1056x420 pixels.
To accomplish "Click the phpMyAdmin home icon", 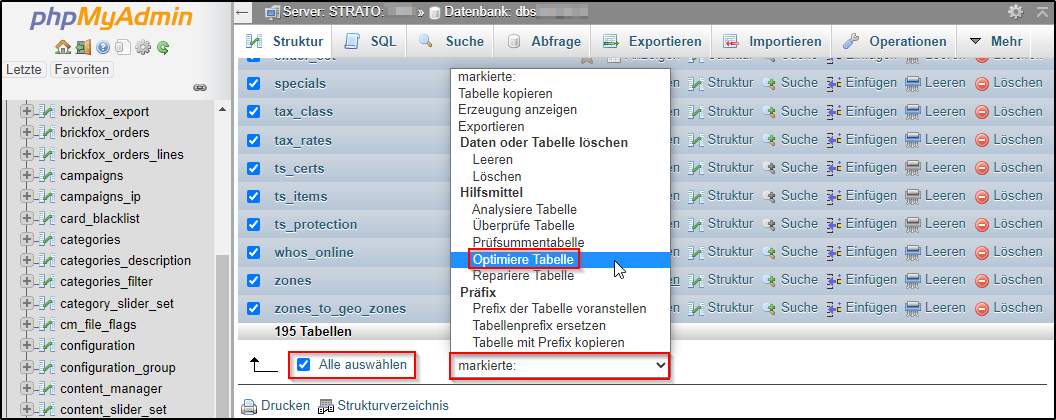I will (63, 48).
